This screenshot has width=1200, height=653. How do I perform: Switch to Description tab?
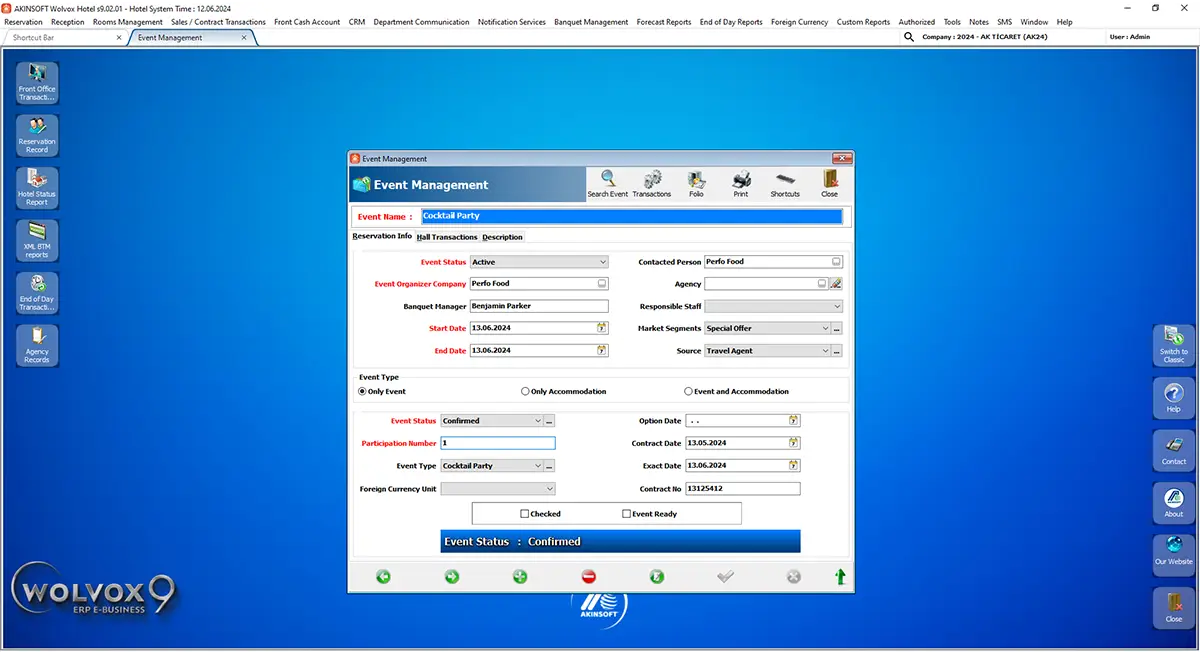tap(502, 237)
